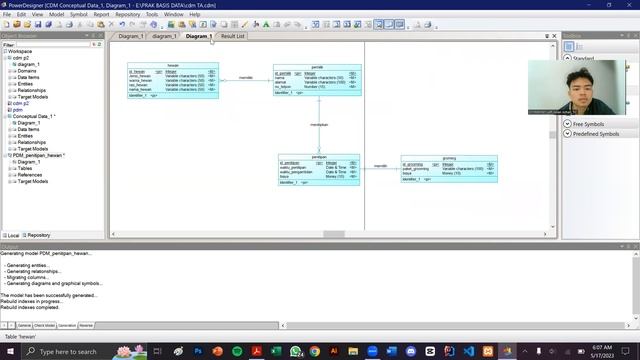The width and height of the screenshot is (640, 360).
Task: Click the Windows taskbar search box
Action: (x=85, y=351)
